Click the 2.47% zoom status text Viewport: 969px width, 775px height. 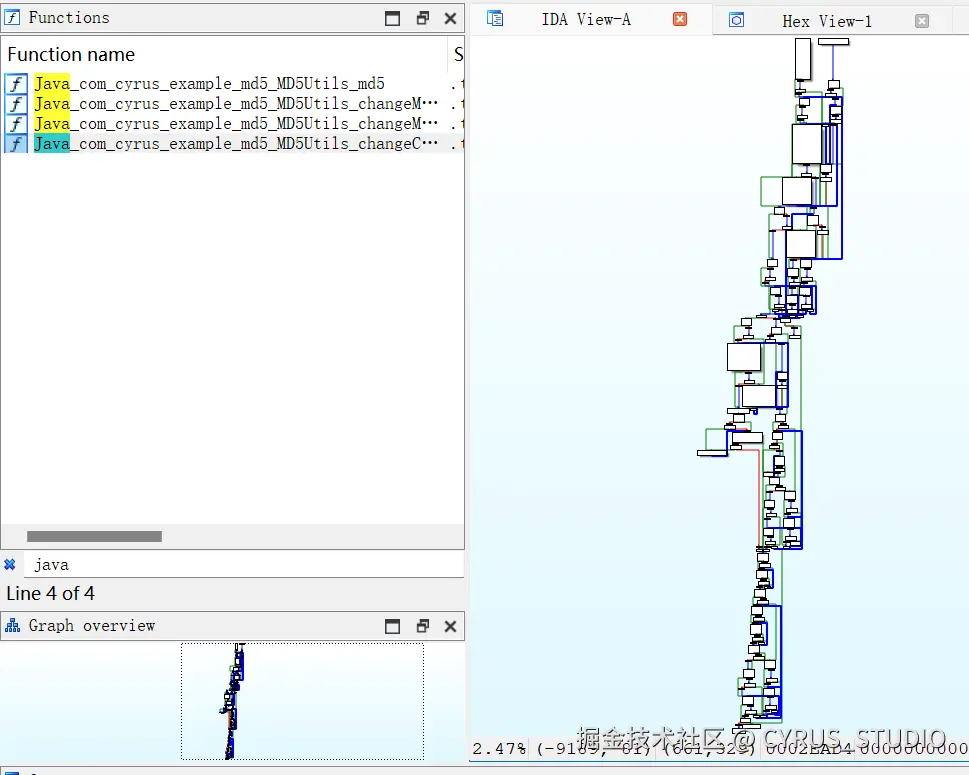499,748
